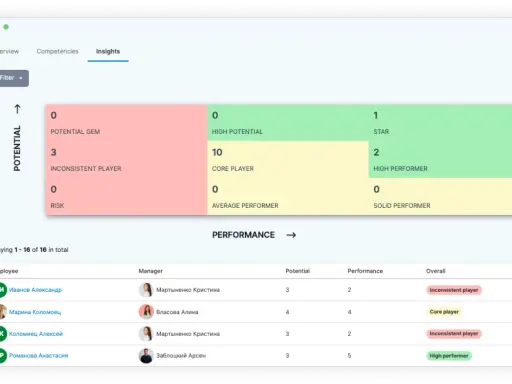Open the Filter dropdown
This screenshot has height=384, width=512.
pos(14,78)
